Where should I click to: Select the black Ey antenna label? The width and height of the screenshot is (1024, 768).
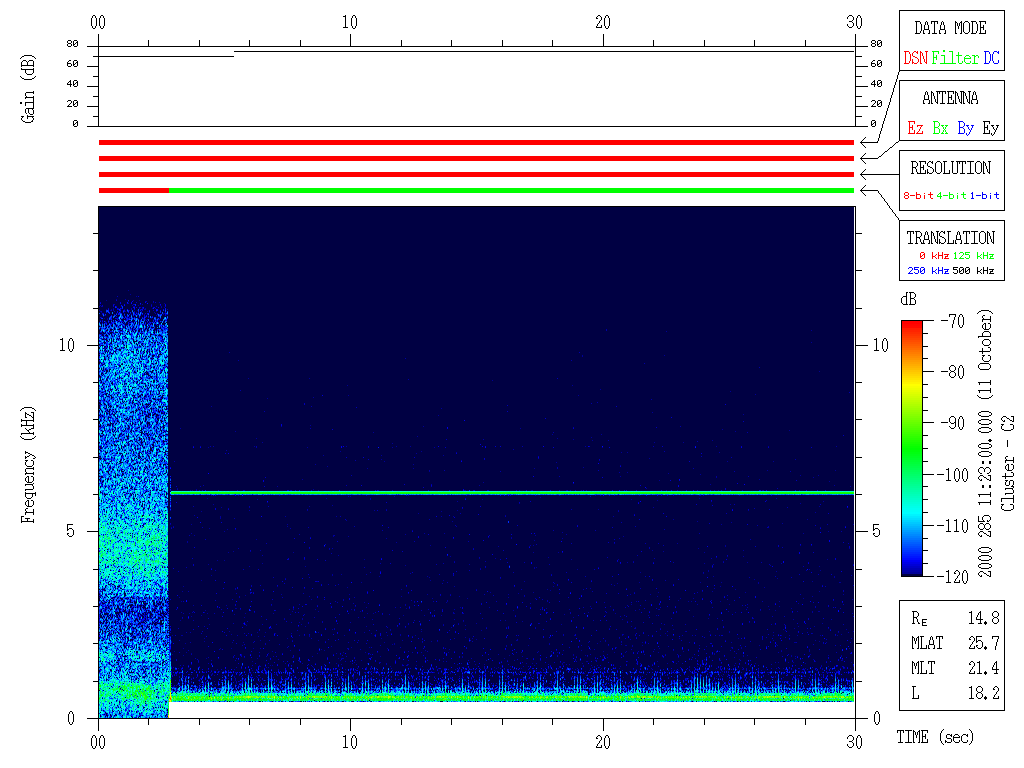[990, 129]
